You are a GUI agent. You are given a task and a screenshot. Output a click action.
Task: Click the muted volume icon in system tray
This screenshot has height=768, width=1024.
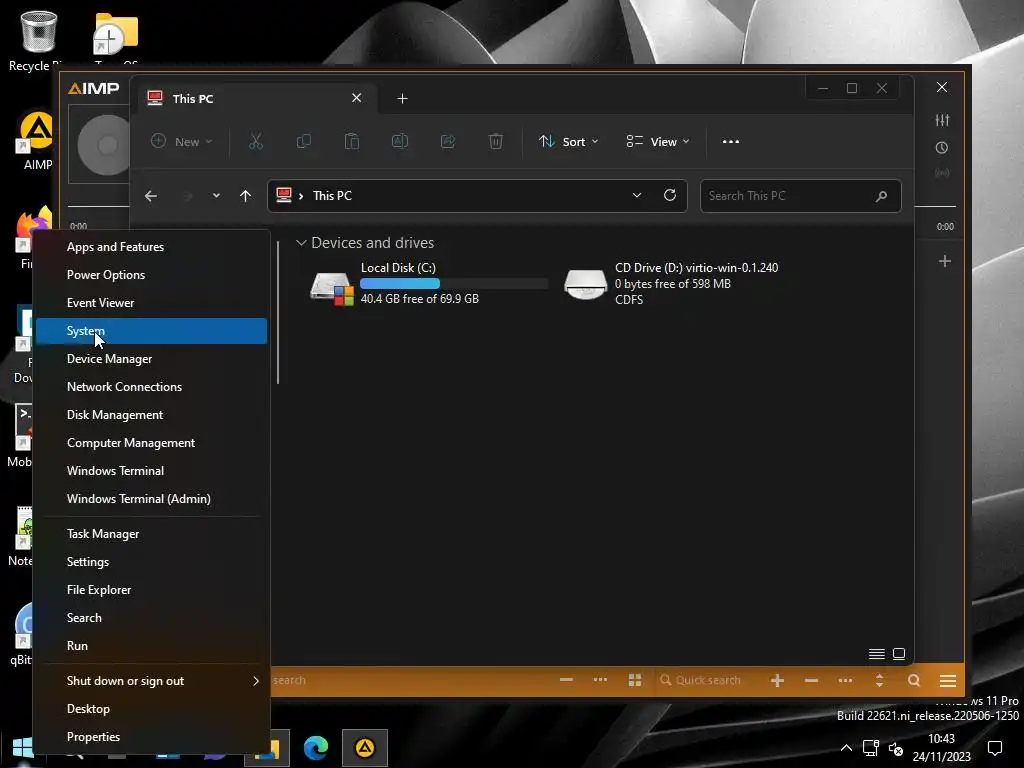click(x=896, y=748)
